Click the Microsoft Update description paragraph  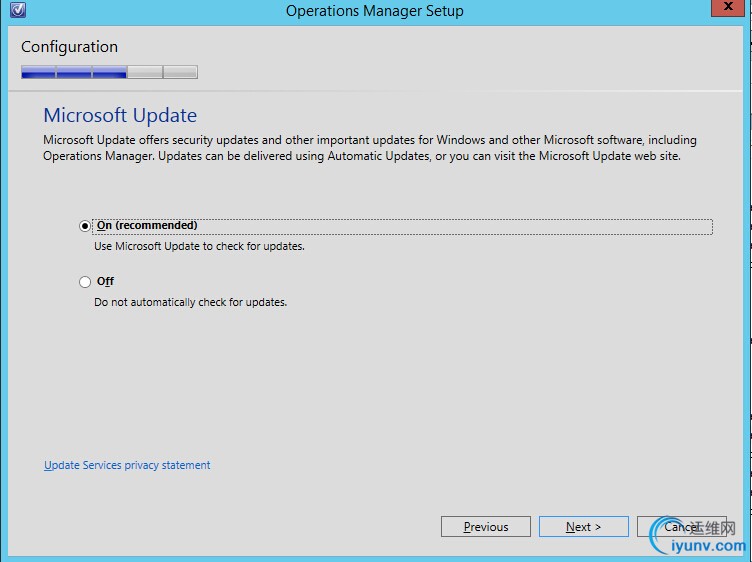click(370, 148)
